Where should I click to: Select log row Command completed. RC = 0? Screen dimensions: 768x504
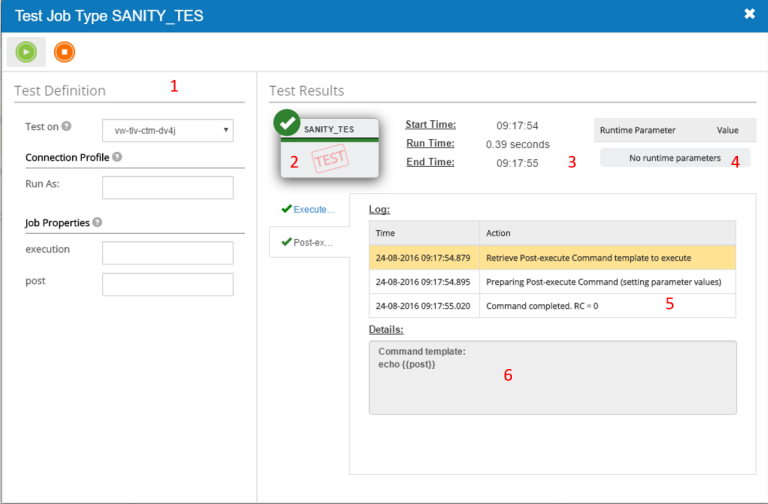click(x=552, y=306)
